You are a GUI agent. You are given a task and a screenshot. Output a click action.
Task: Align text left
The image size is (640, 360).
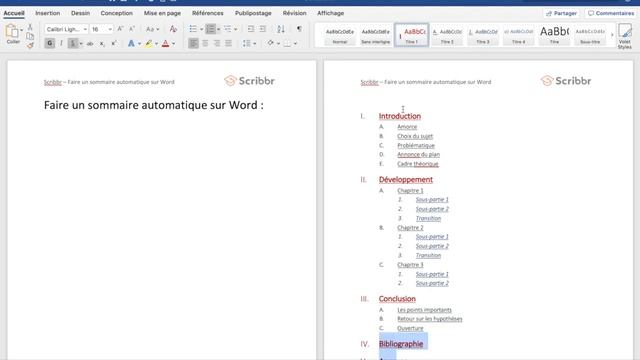[193, 43]
